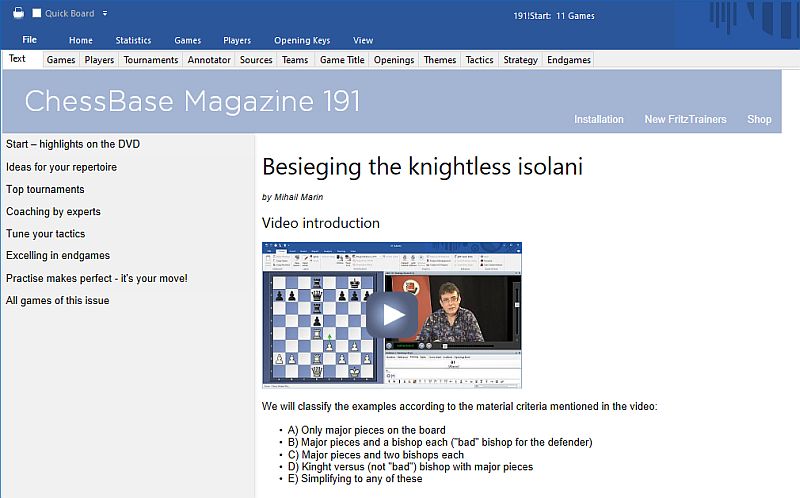
Task: Select the Endgames tab
Action: [568, 60]
